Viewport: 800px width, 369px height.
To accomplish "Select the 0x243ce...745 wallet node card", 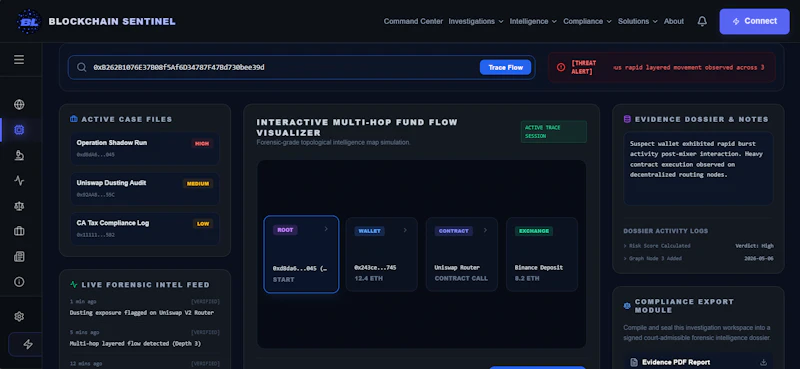I will click(381, 254).
